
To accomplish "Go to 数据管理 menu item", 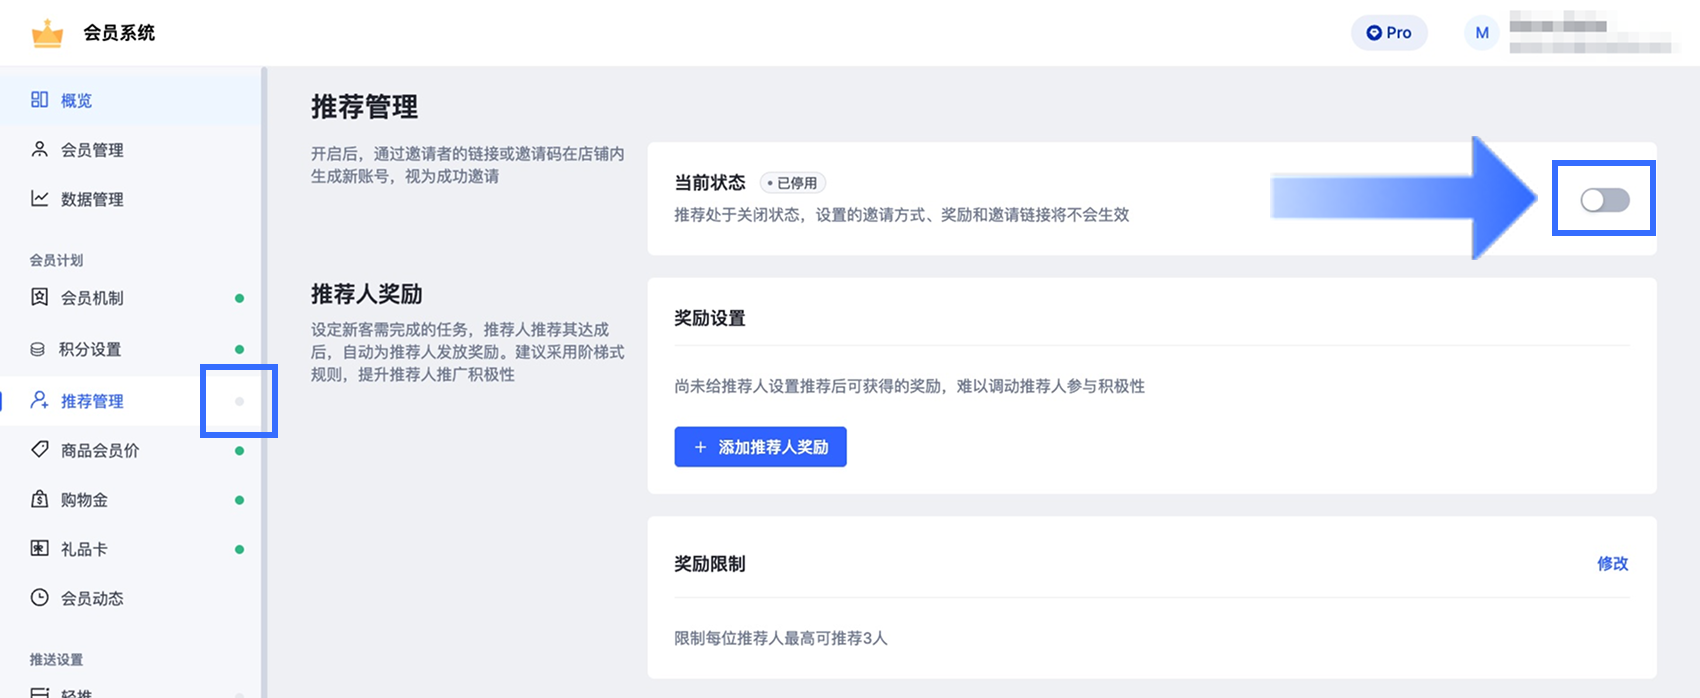I will [130, 199].
